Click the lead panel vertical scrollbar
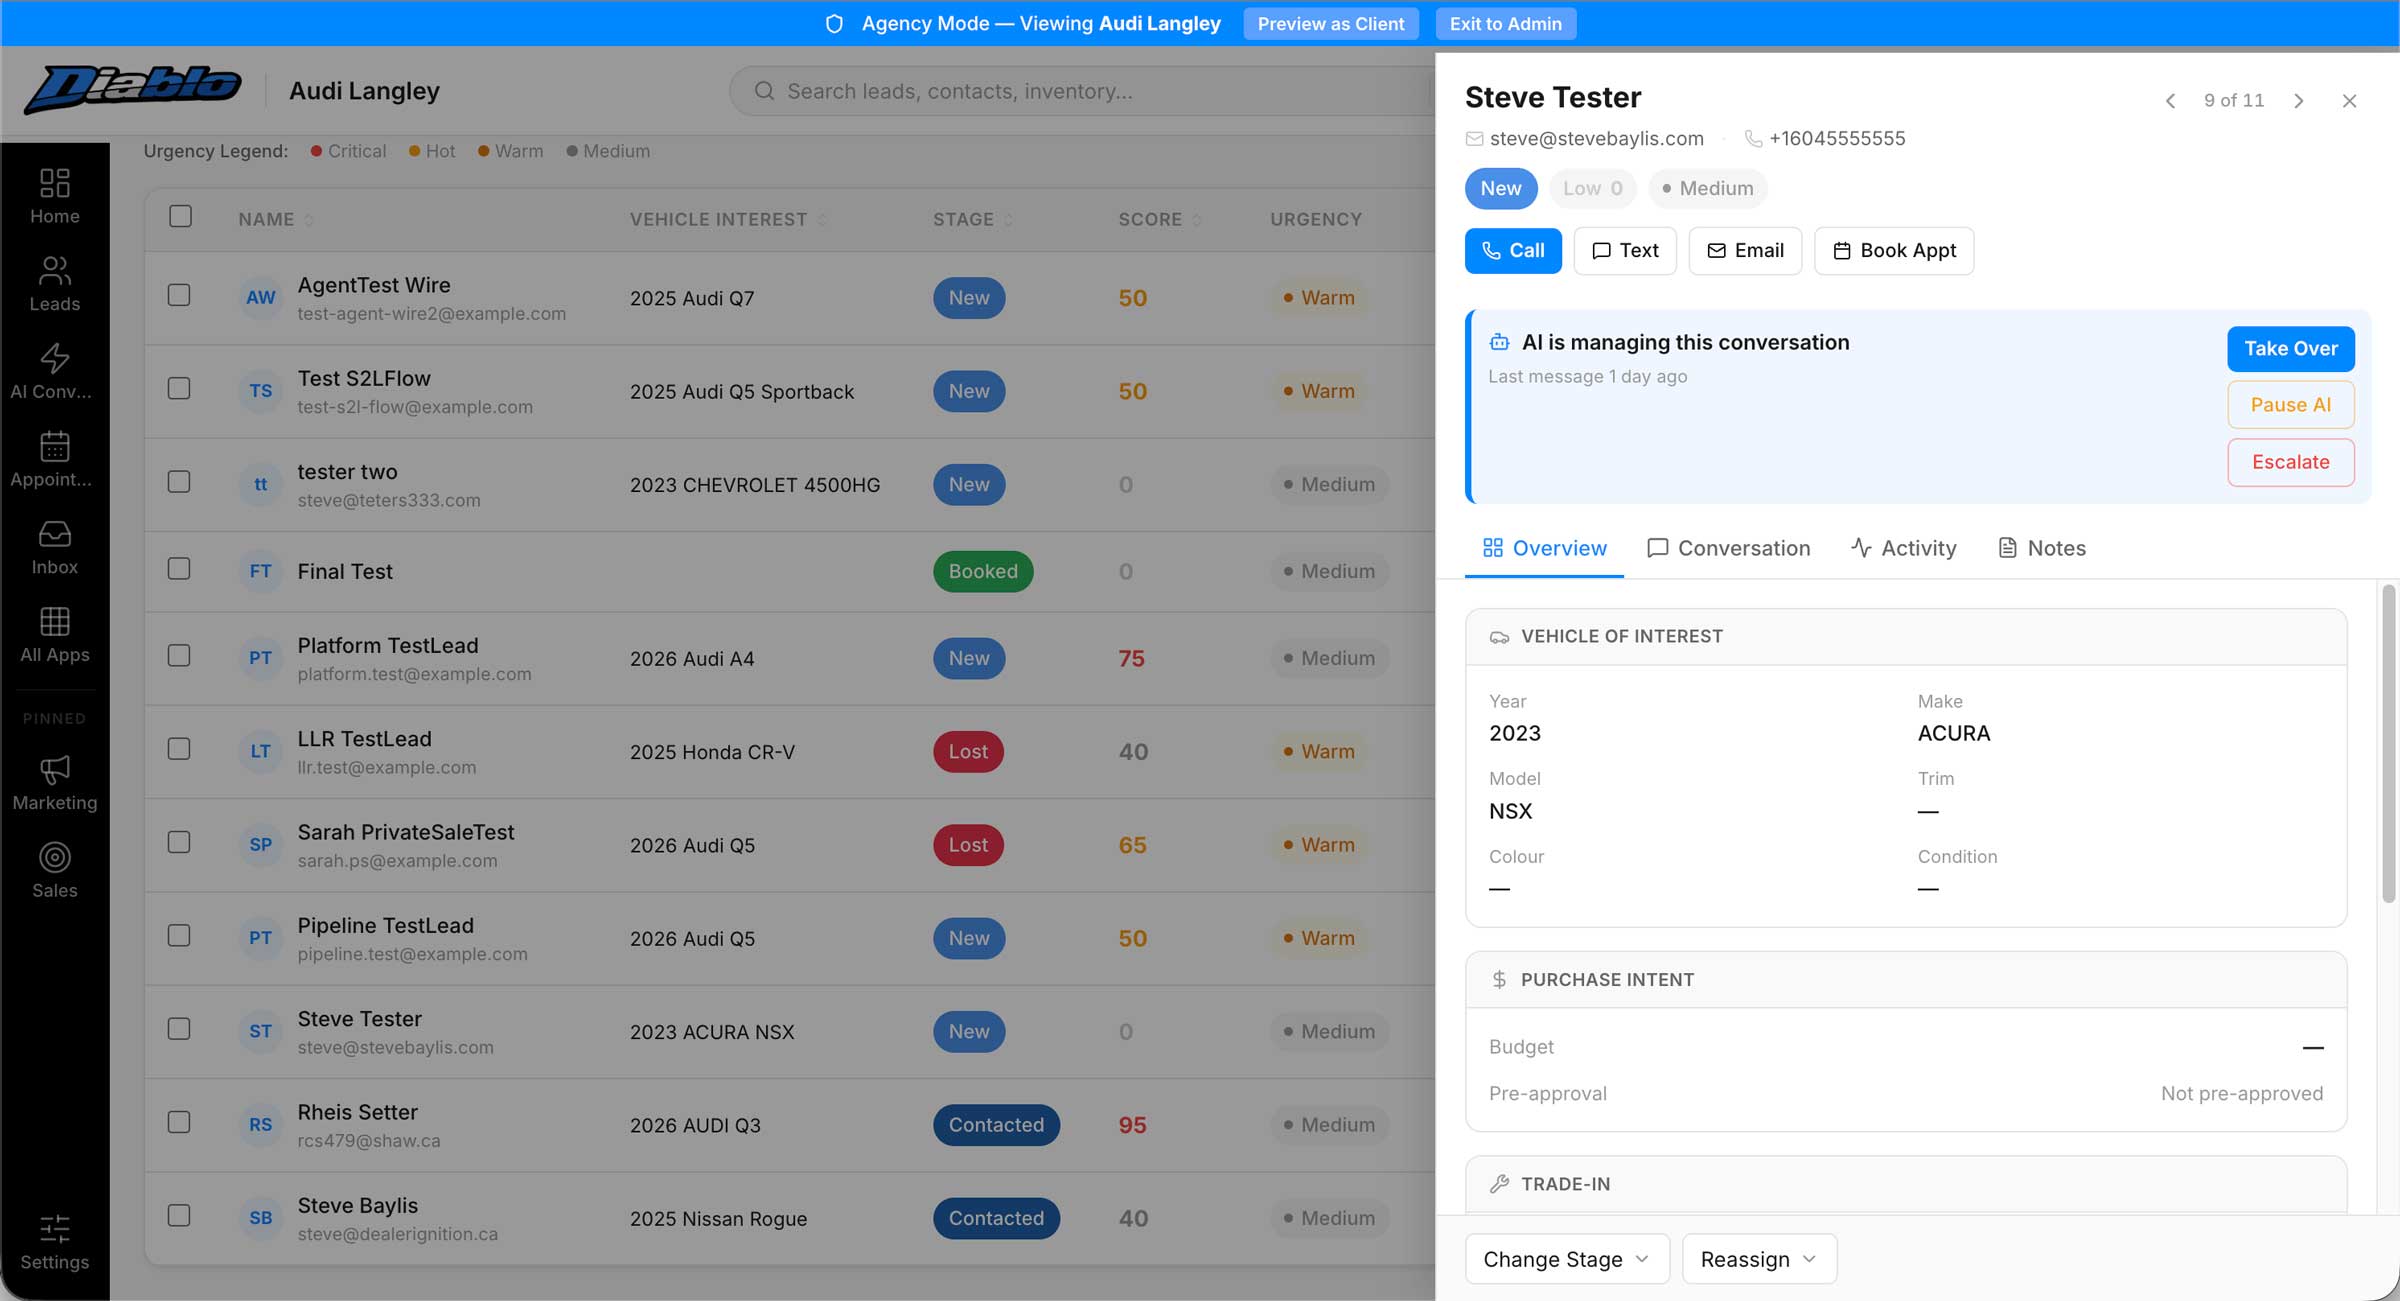2400x1301 pixels. (x=2389, y=744)
